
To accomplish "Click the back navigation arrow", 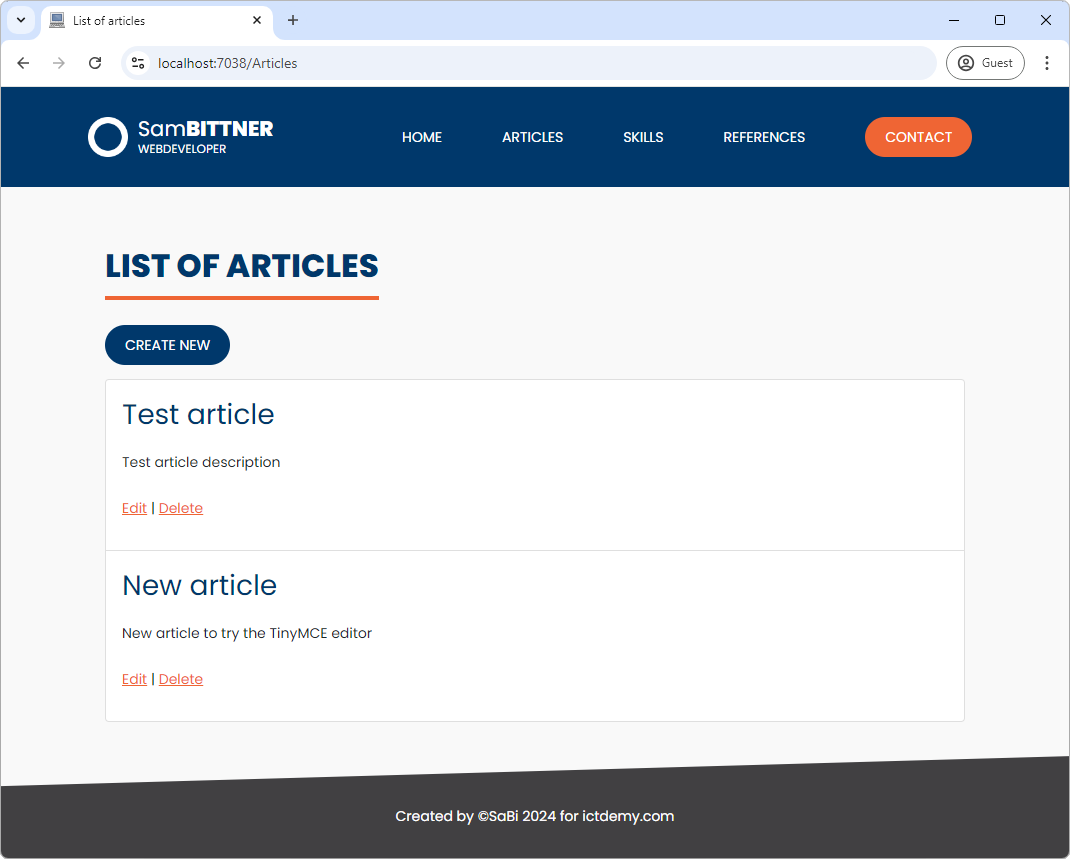I will pos(23,62).
